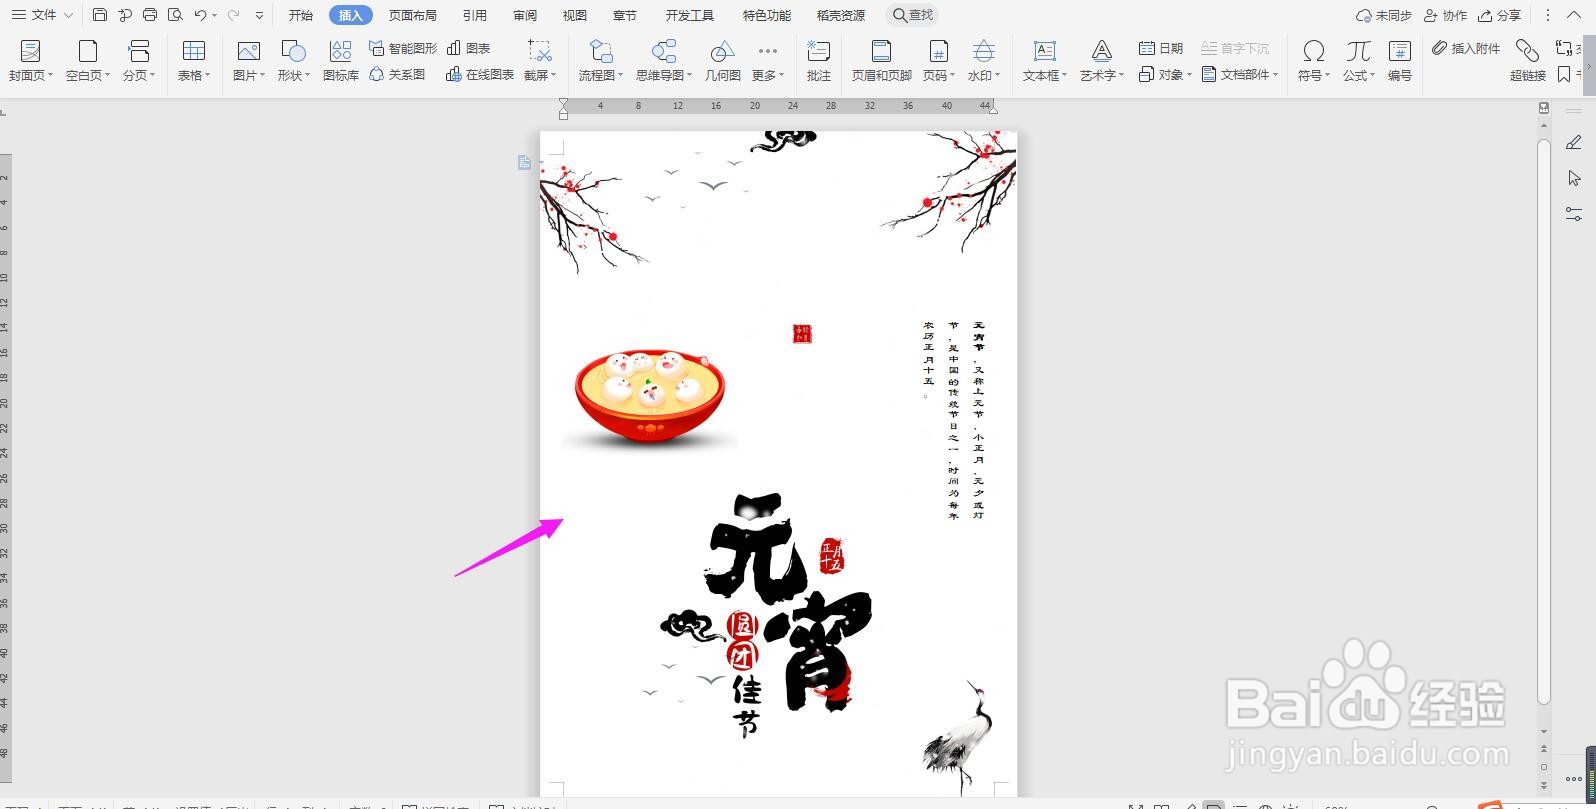Open the 空白页 blank page dropdown
Viewport: 1596px width, 809px height.
[x=88, y=60]
